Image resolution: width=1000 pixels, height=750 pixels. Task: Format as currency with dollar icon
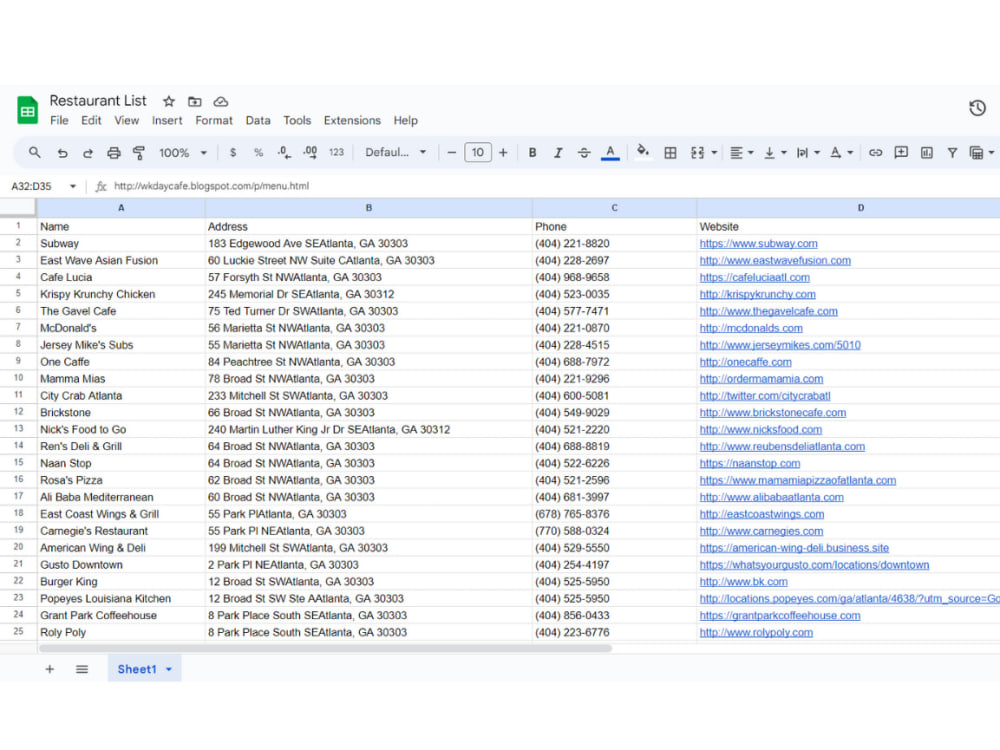pos(233,152)
